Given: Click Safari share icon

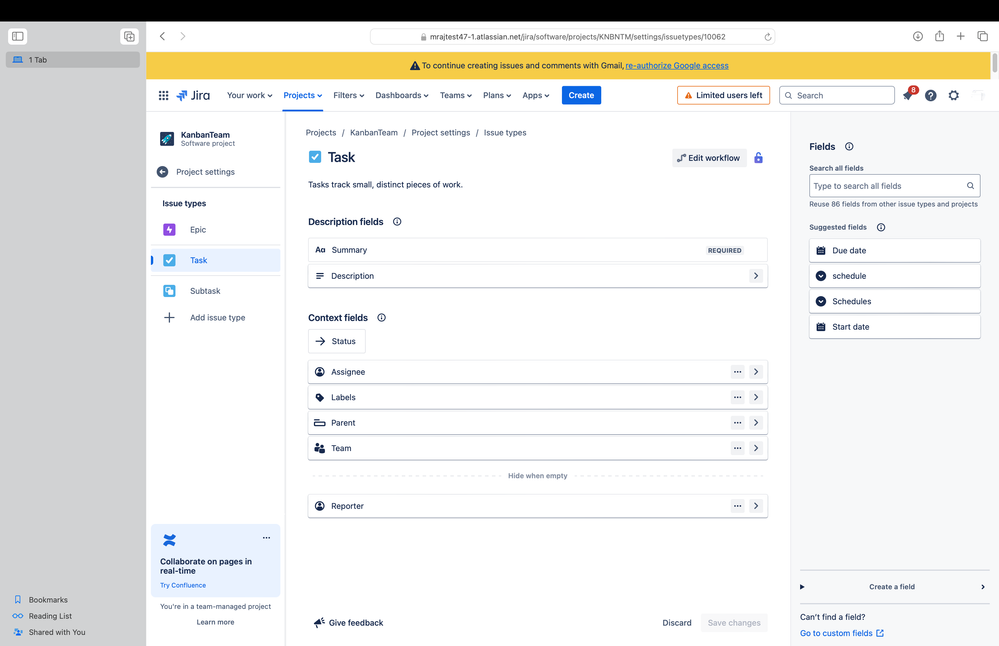Looking at the screenshot, I should (939, 36).
